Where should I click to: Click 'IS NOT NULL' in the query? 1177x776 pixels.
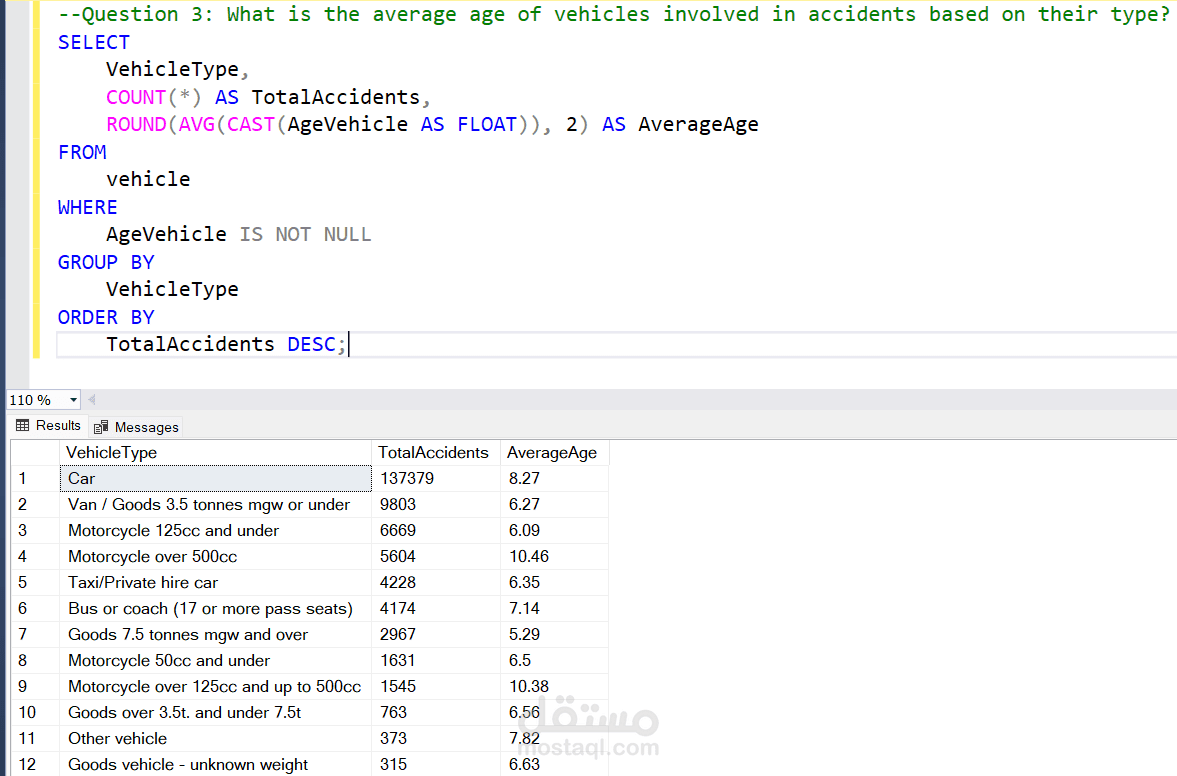coord(306,235)
